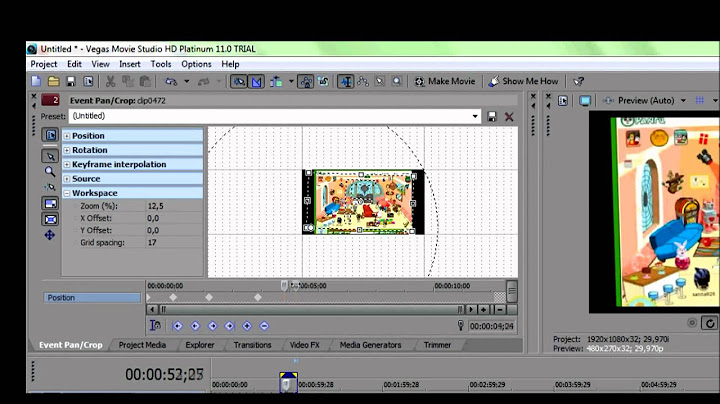Expand the Position property group
Viewport: 720px width, 404px height.
pos(67,136)
